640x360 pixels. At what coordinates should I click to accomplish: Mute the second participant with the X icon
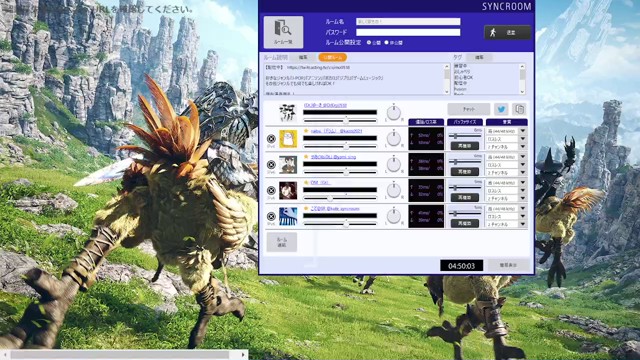pyautogui.click(x=271, y=165)
